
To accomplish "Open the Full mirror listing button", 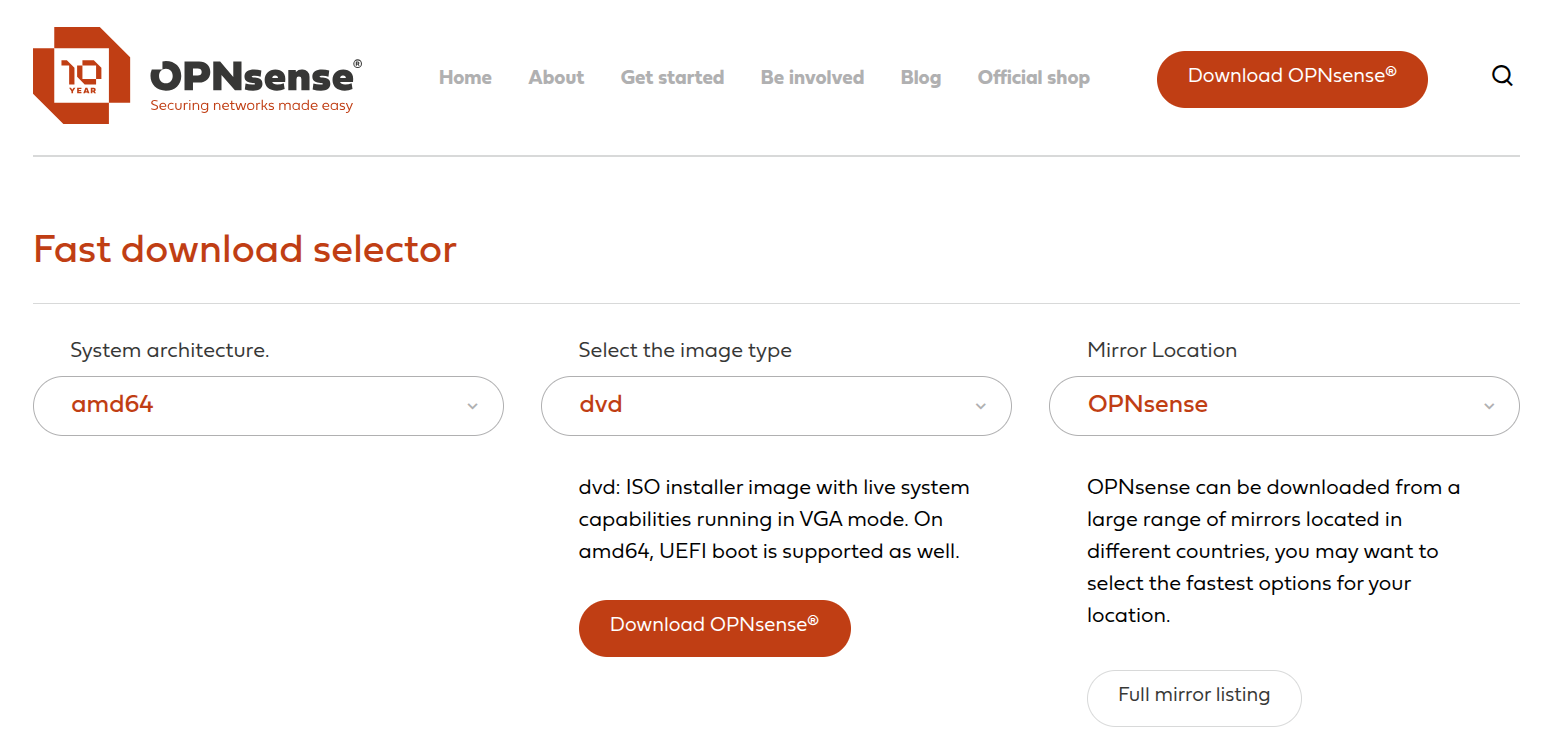I will click(x=1194, y=697).
